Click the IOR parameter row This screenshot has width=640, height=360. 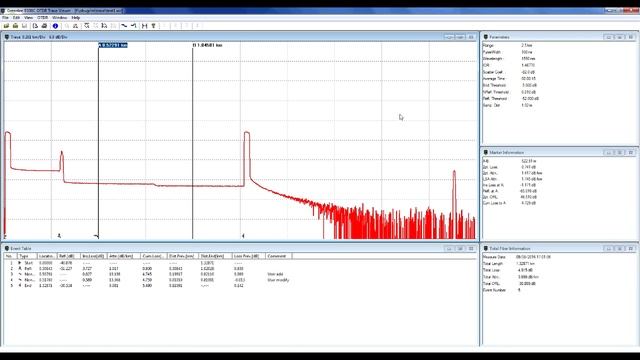point(510,65)
